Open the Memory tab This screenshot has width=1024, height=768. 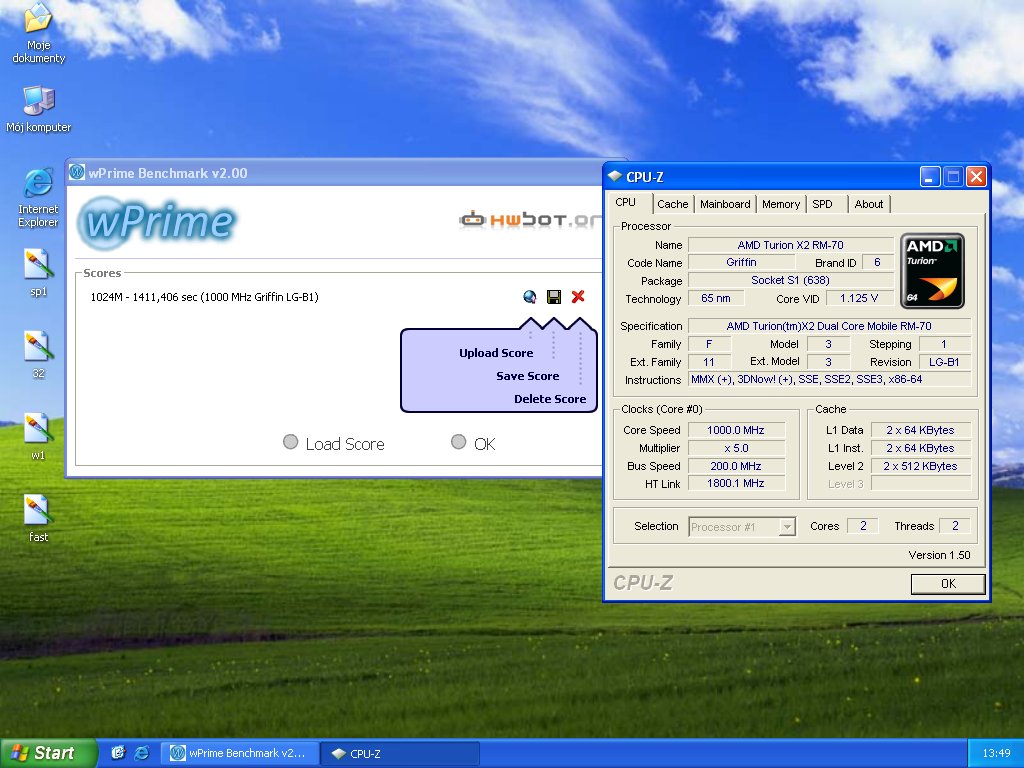[x=780, y=204]
